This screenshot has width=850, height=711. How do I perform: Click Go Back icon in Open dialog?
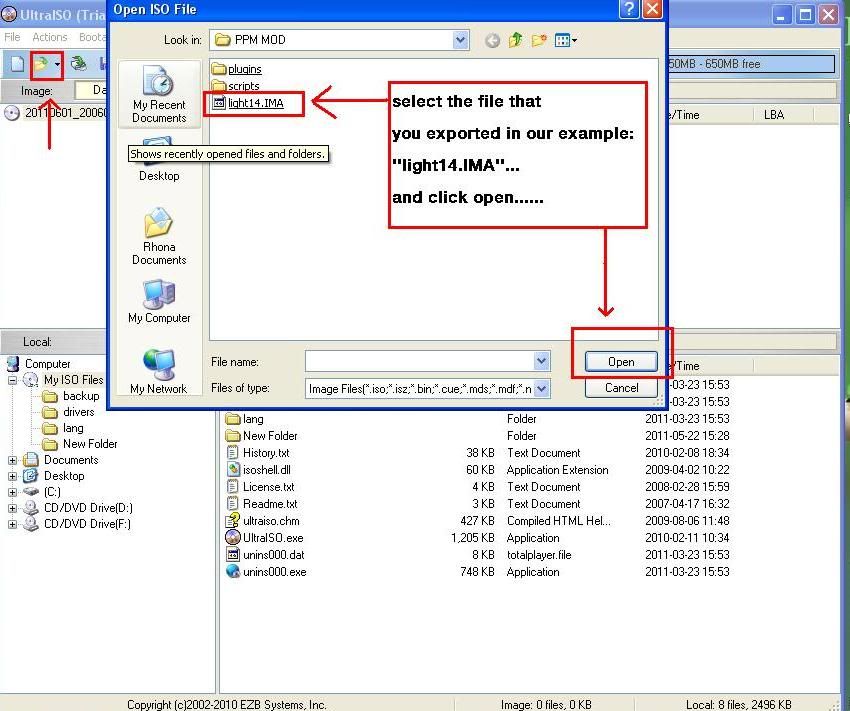point(492,41)
